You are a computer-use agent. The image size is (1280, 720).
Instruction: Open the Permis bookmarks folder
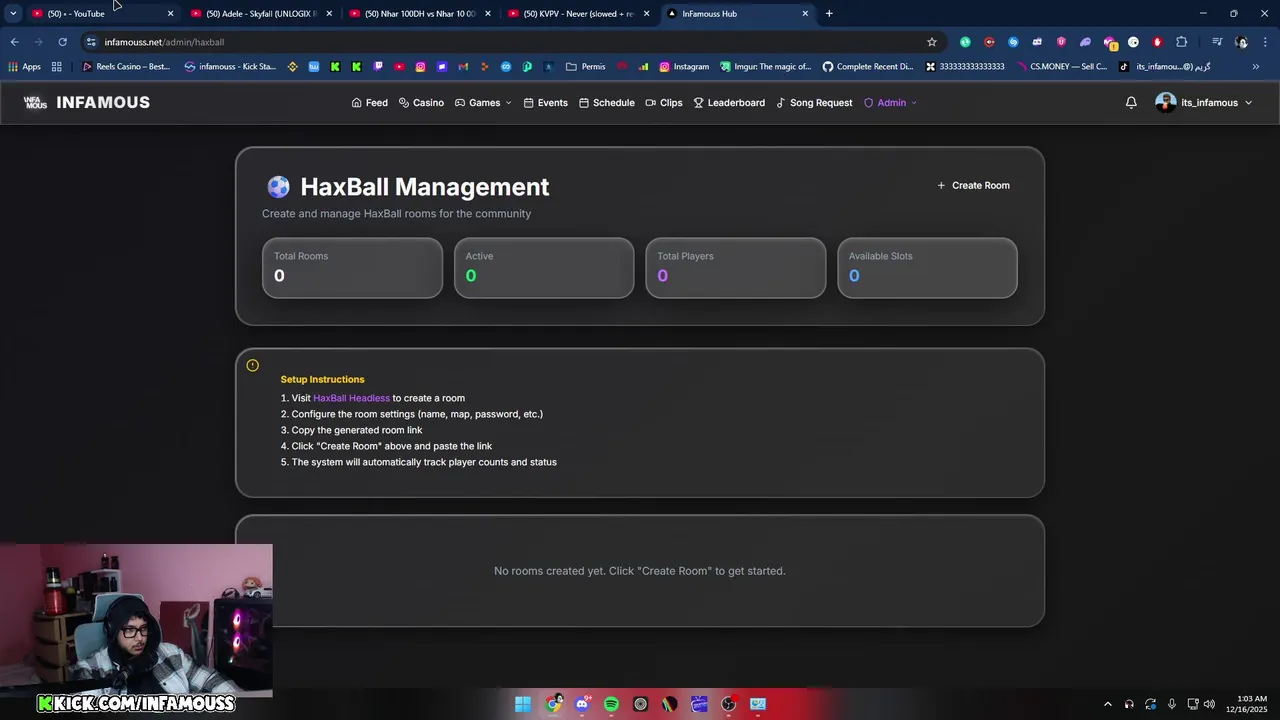tap(585, 67)
